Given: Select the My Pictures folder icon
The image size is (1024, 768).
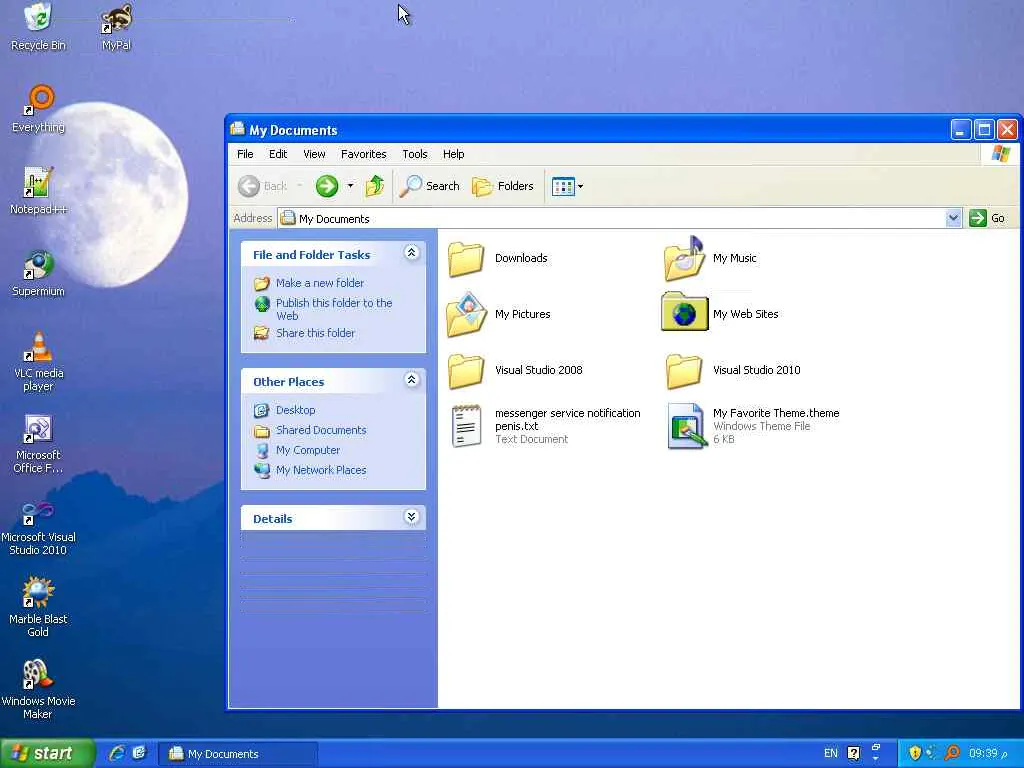Looking at the screenshot, I should [x=466, y=315].
